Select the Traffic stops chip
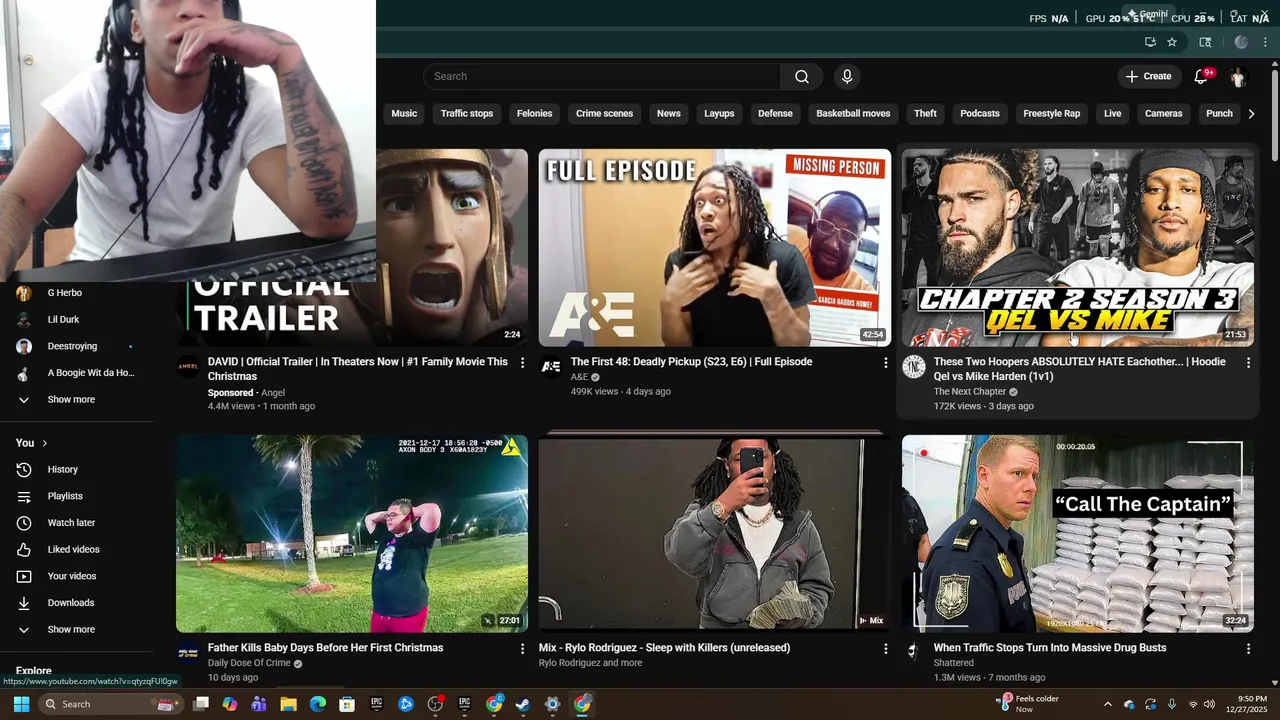 pyautogui.click(x=467, y=114)
